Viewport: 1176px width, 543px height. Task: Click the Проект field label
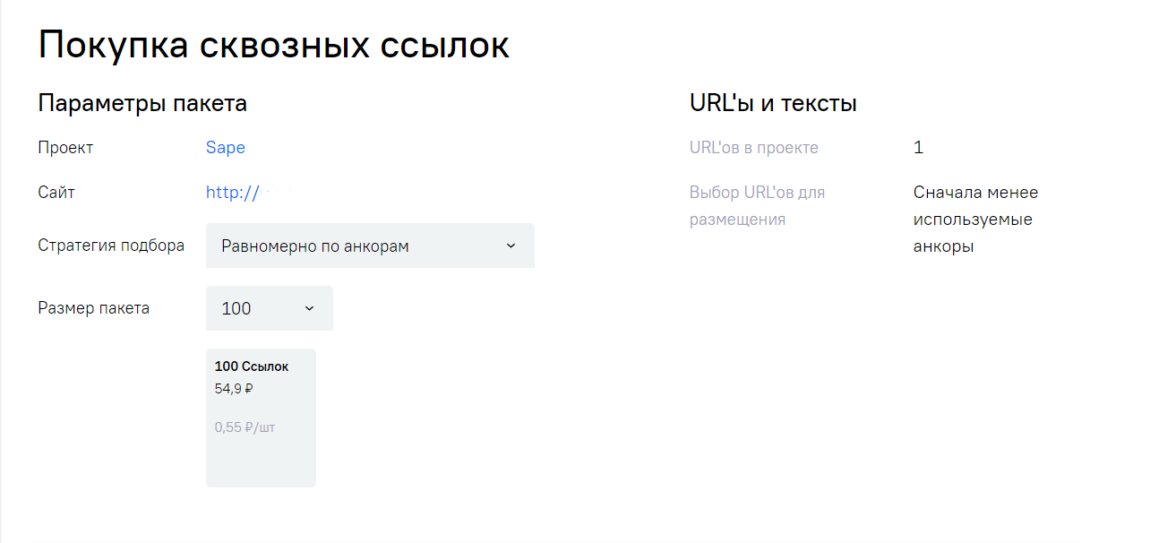65,148
